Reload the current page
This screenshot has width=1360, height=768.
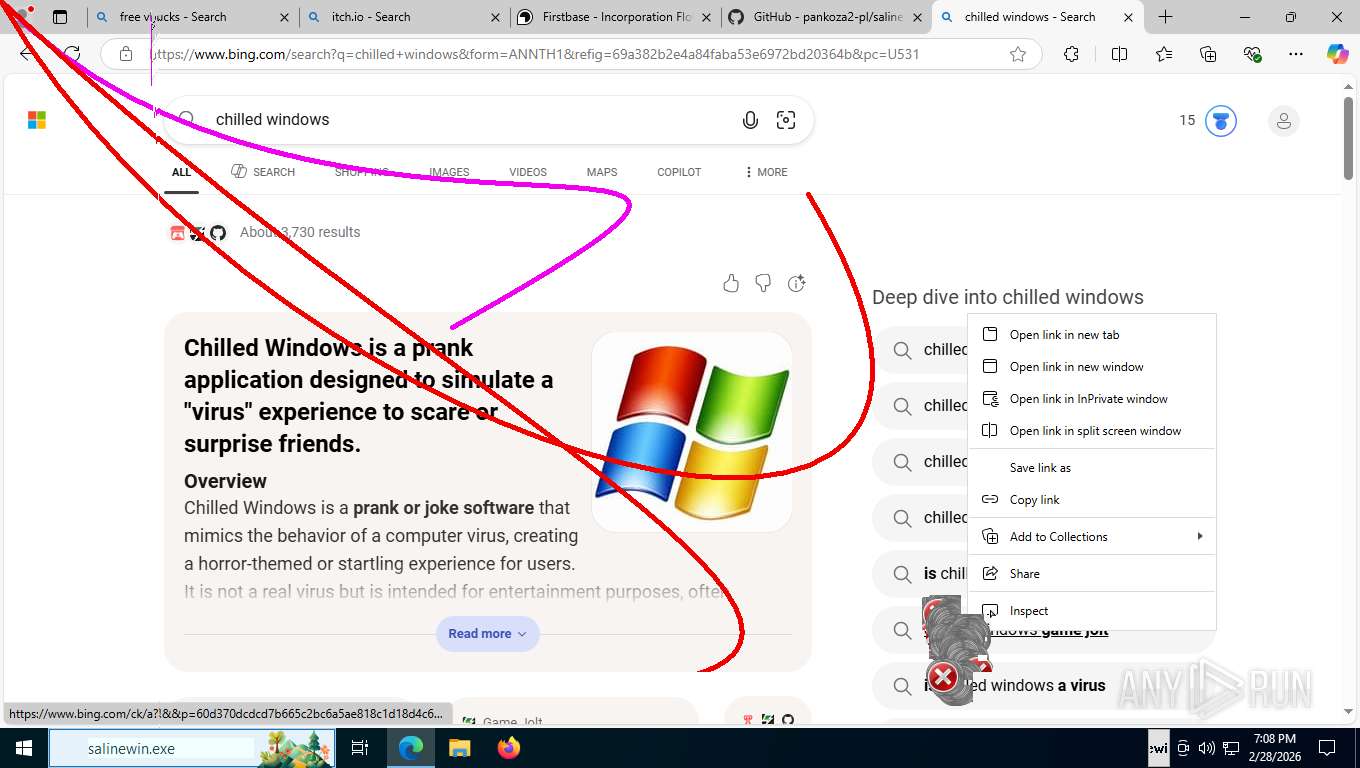point(71,54)
